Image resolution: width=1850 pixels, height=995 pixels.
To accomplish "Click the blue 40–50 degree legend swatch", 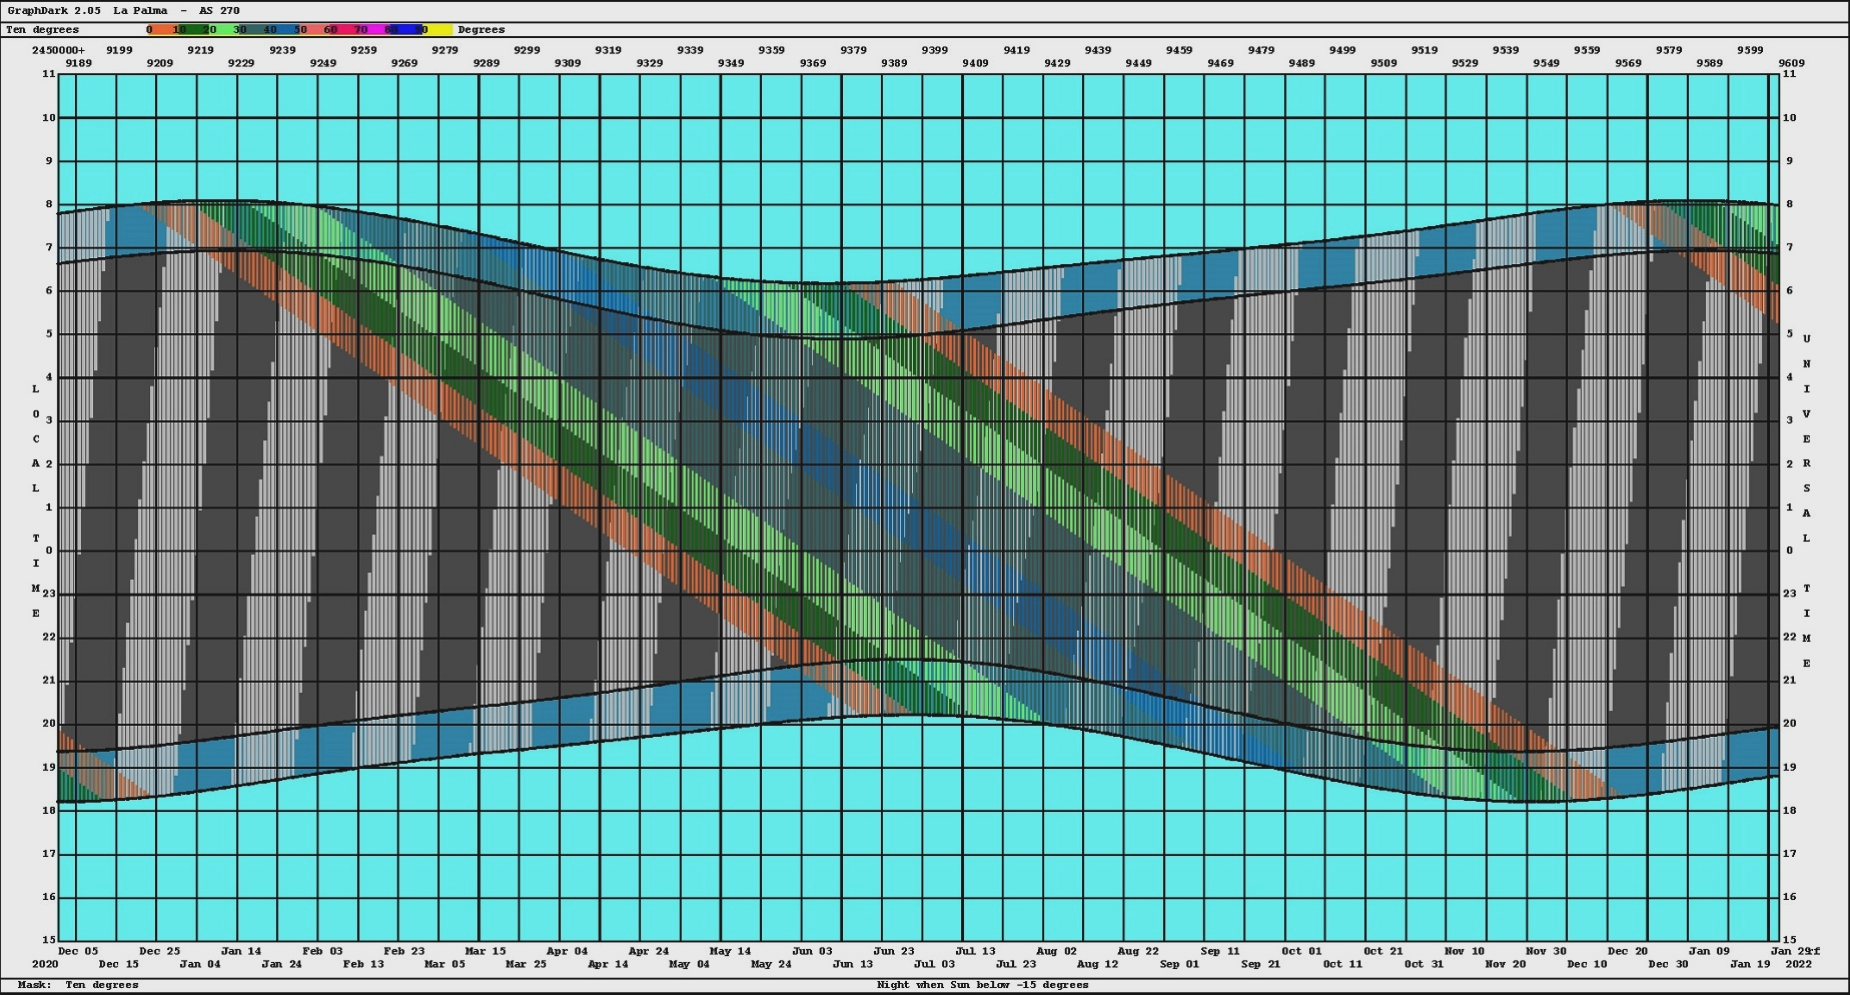I will point(283,30).
